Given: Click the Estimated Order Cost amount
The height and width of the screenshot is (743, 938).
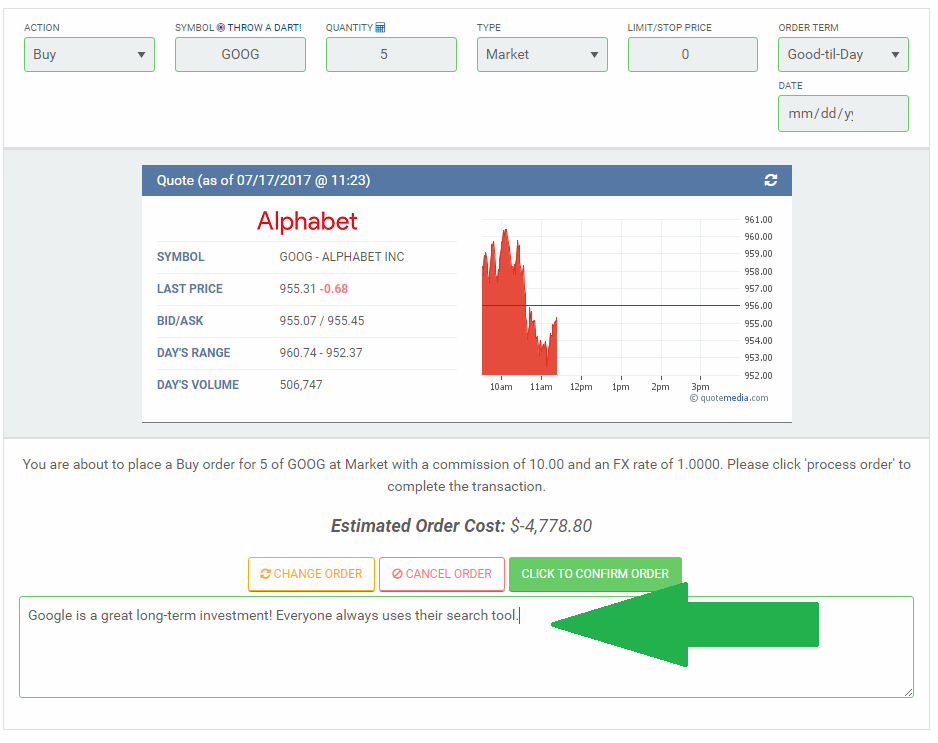Looking at the screenshot, I should point(551,526).
